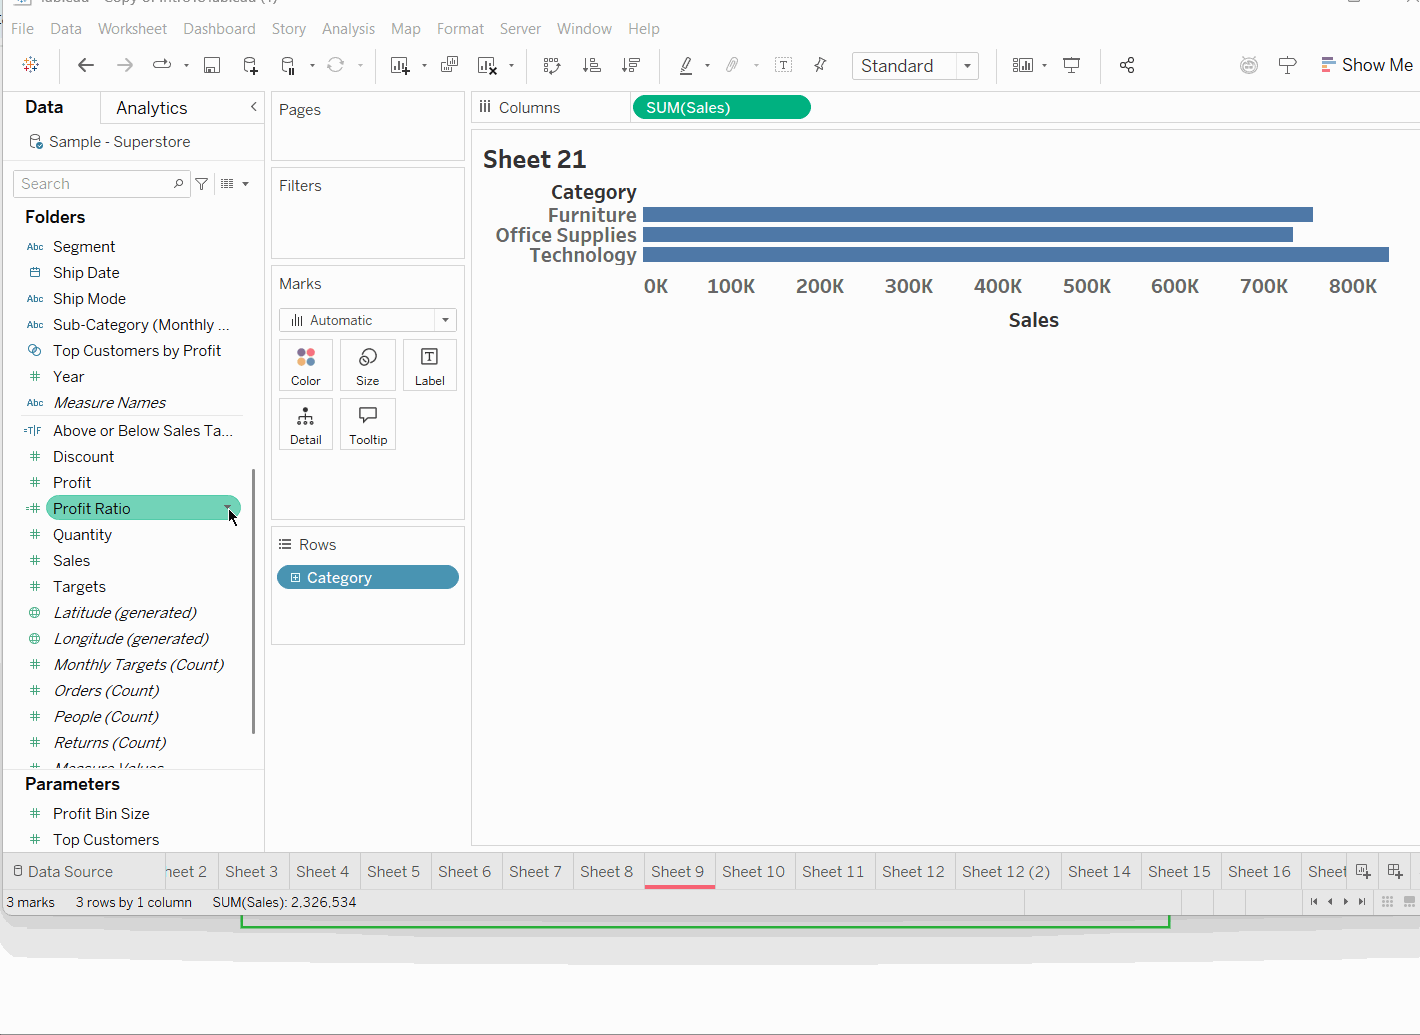Screen dimensions: 1420x1035
Task: Click the Clear Sheet icon
Action: click(488, 65)
